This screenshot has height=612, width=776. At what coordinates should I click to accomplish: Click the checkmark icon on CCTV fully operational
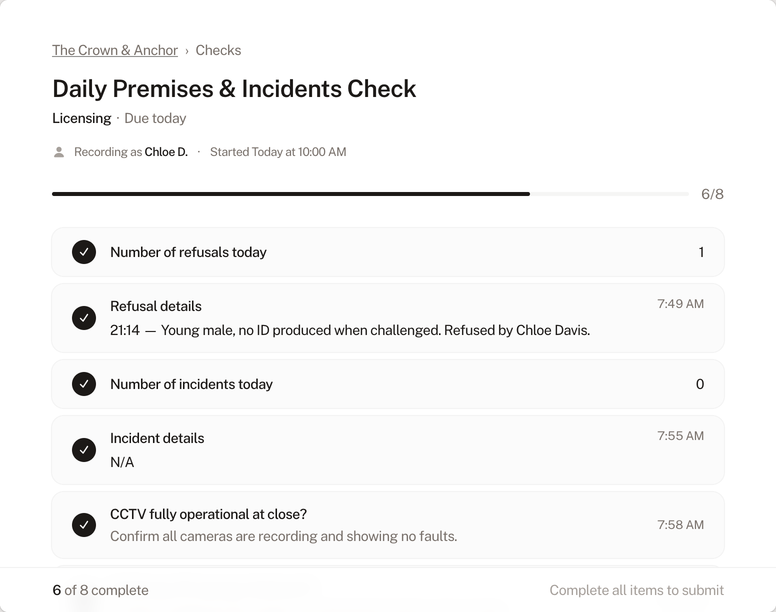(x=84, y=524)
